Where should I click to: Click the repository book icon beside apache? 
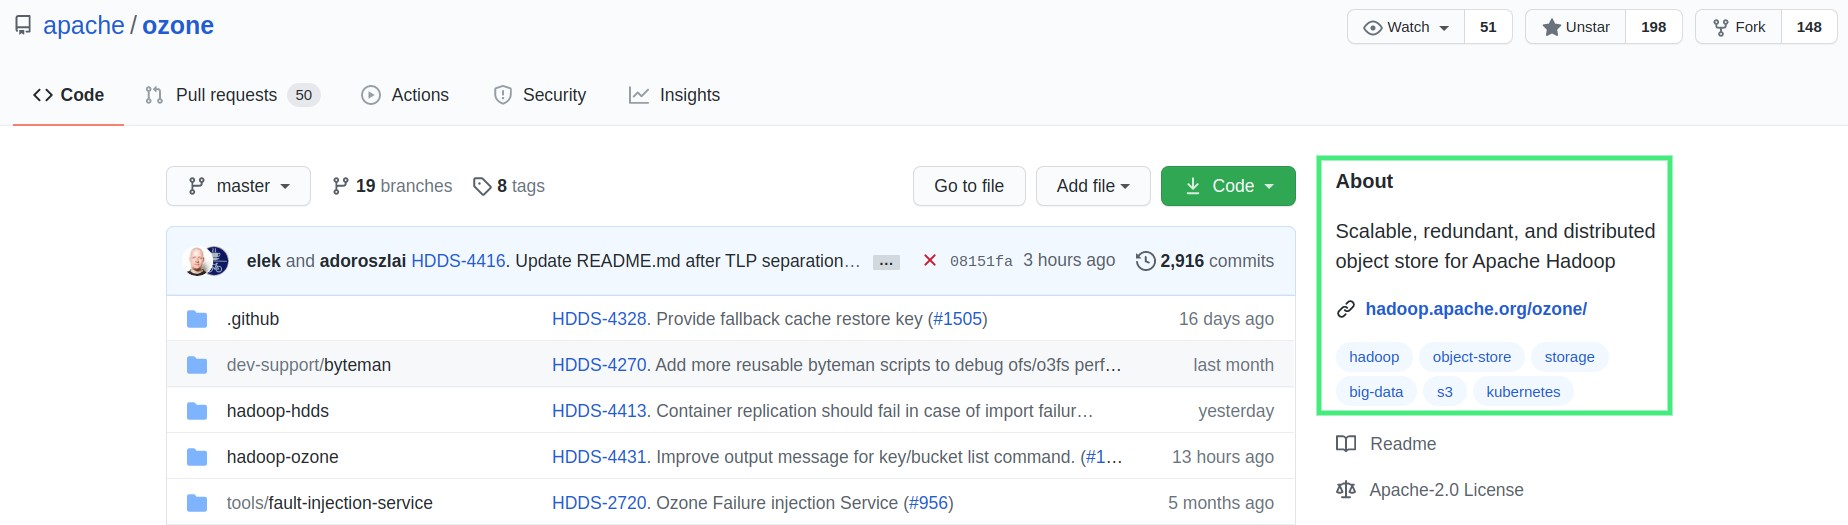[x=23, y=25]
